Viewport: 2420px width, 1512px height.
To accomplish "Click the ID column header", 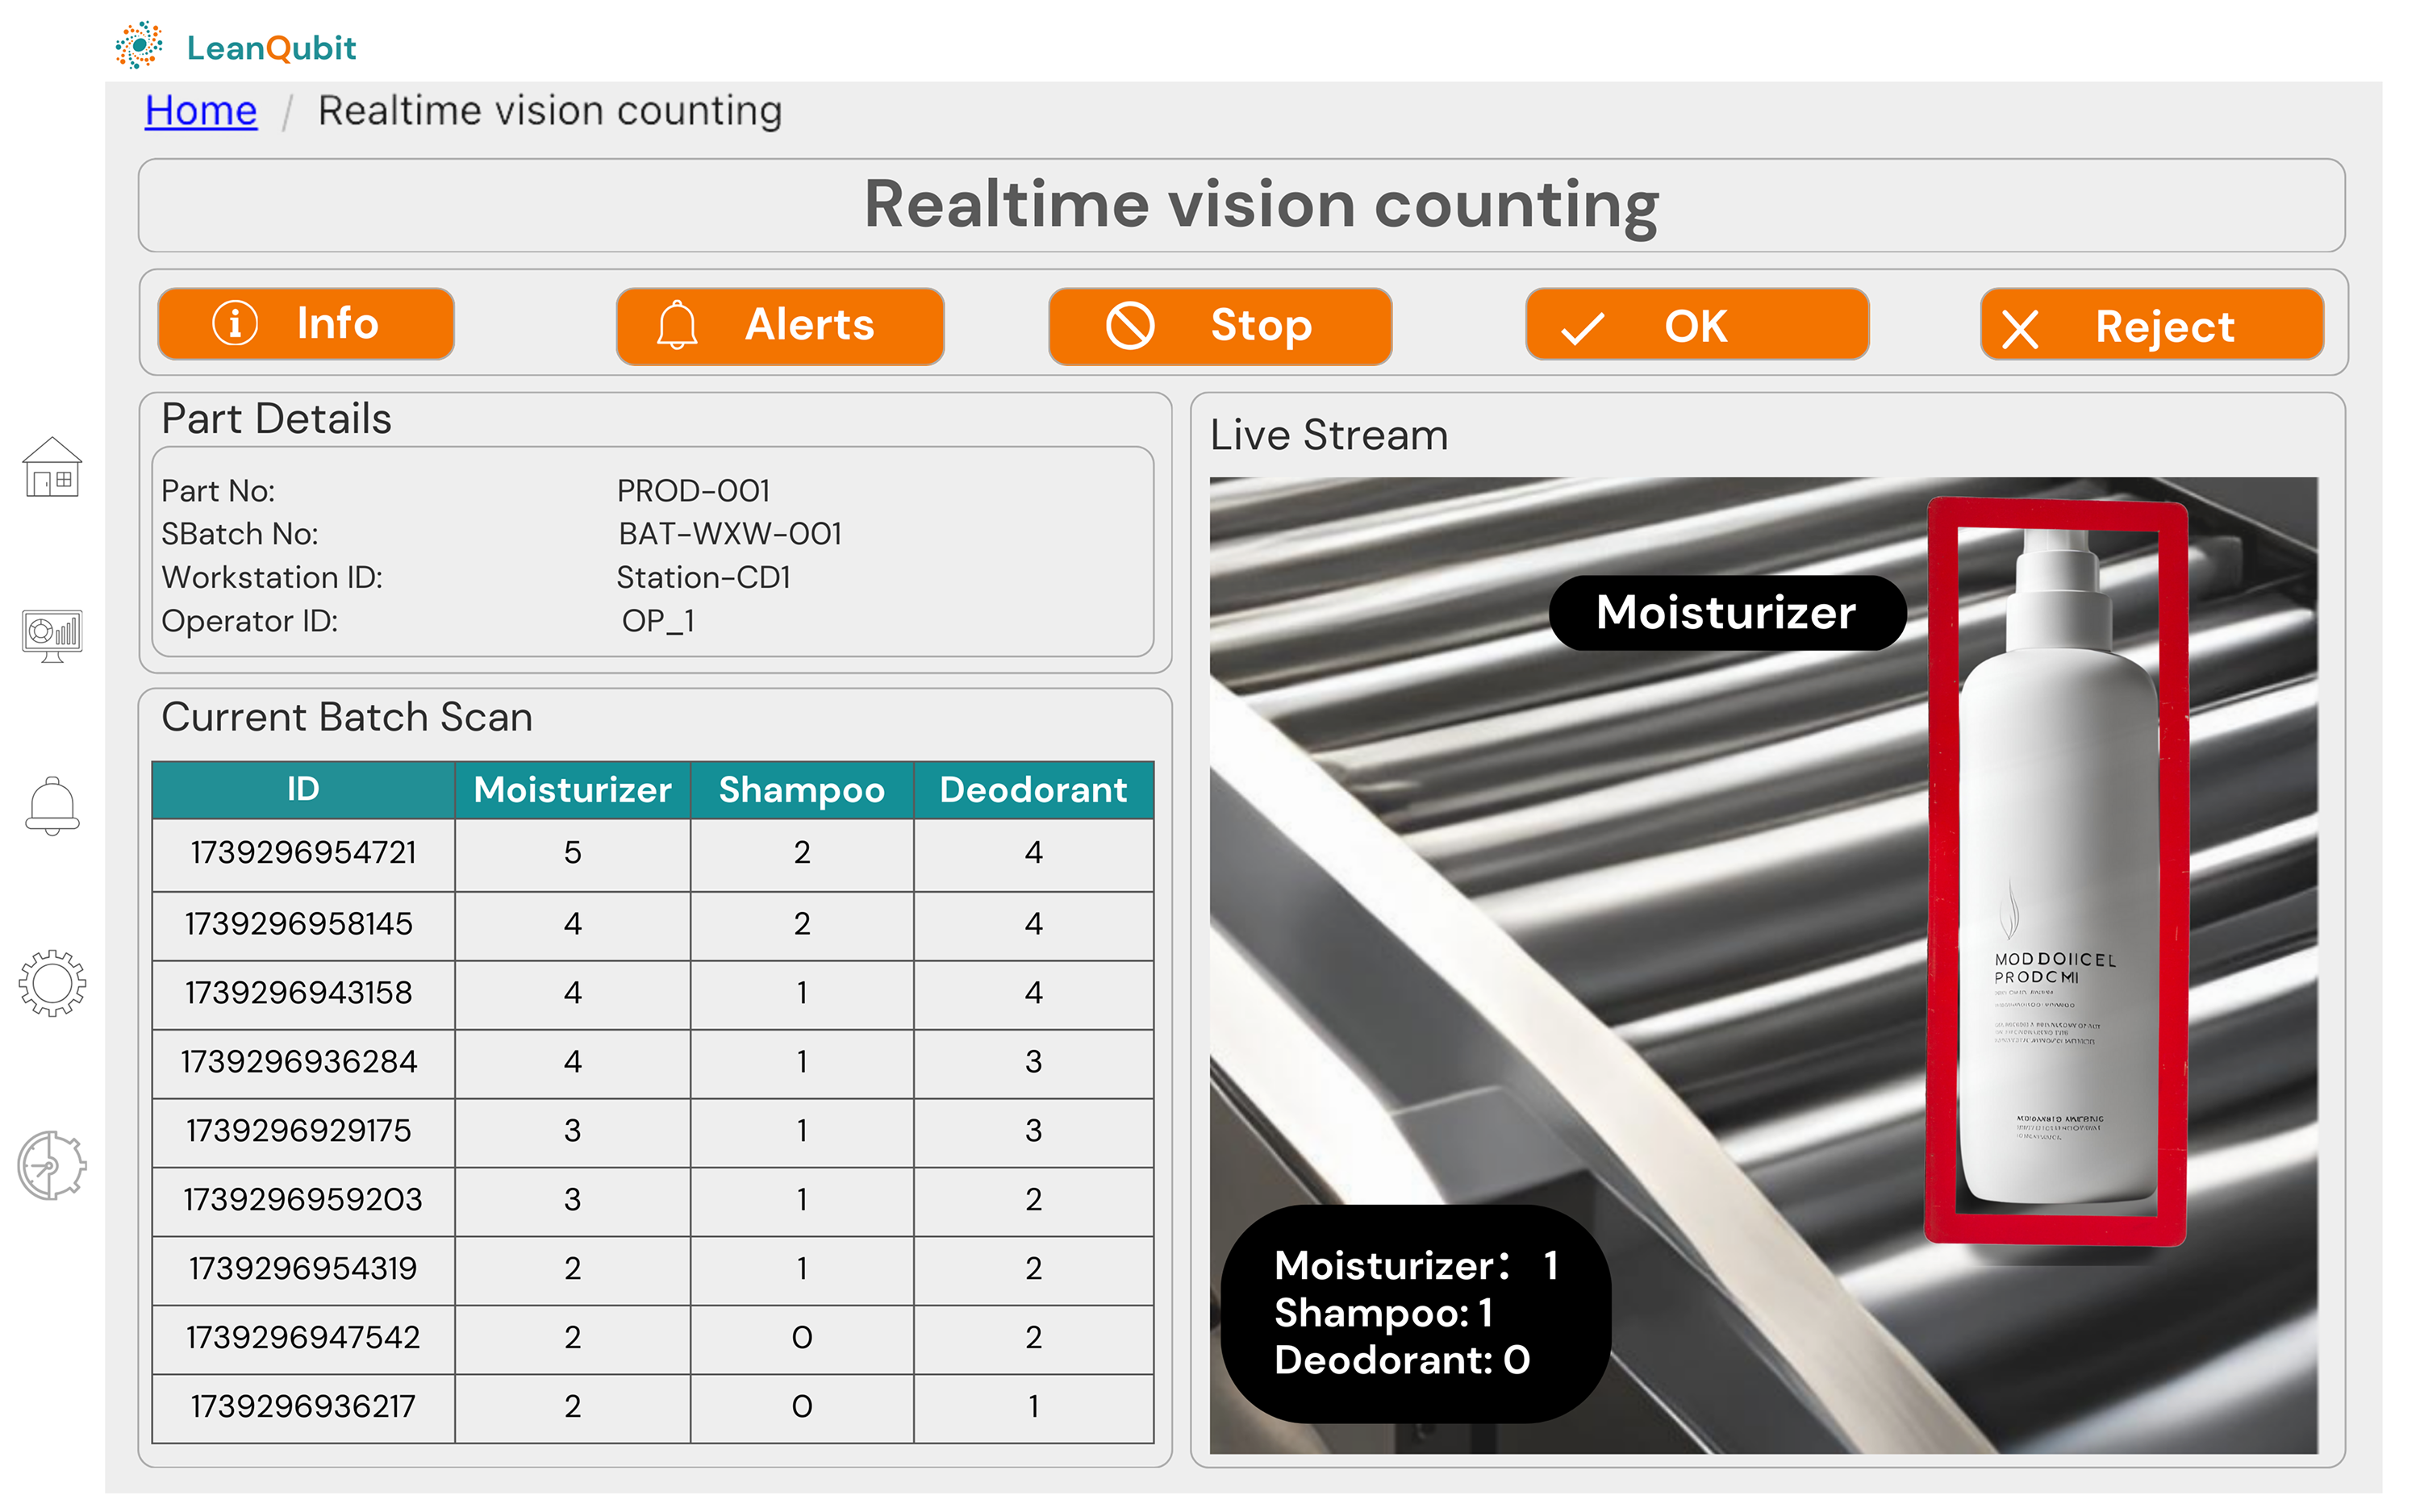I will (x=303, y=790).
